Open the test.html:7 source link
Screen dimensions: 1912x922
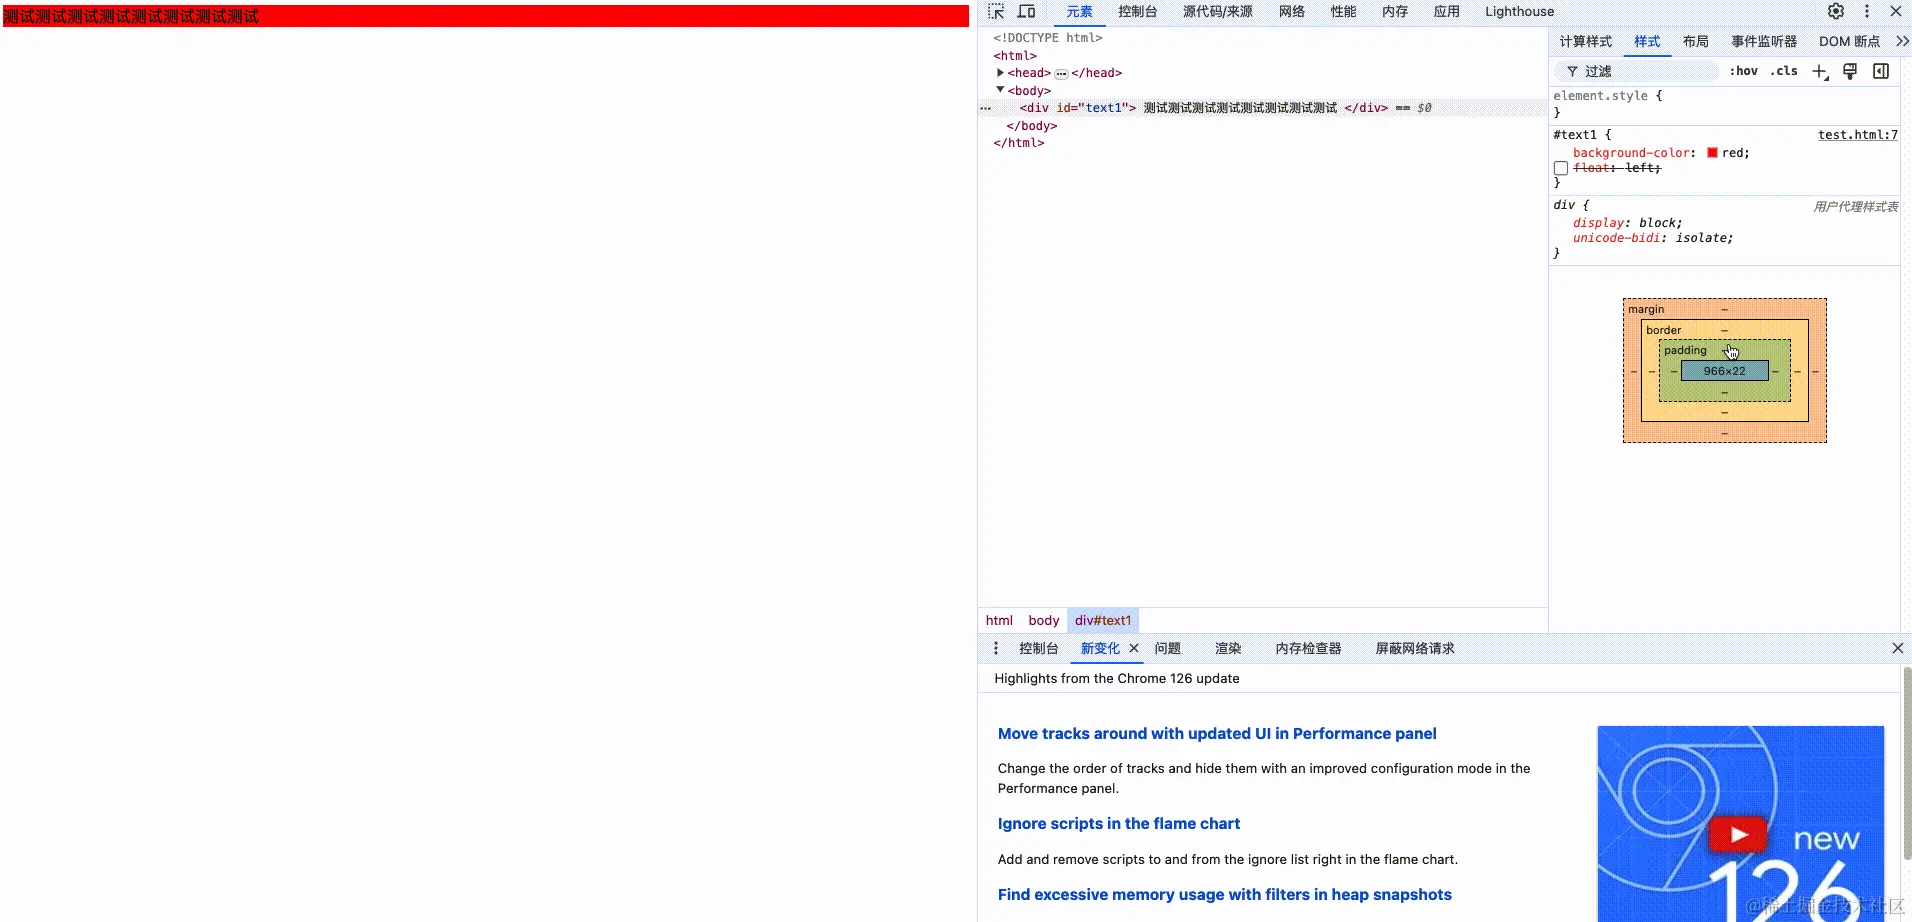pos(1857,134)
